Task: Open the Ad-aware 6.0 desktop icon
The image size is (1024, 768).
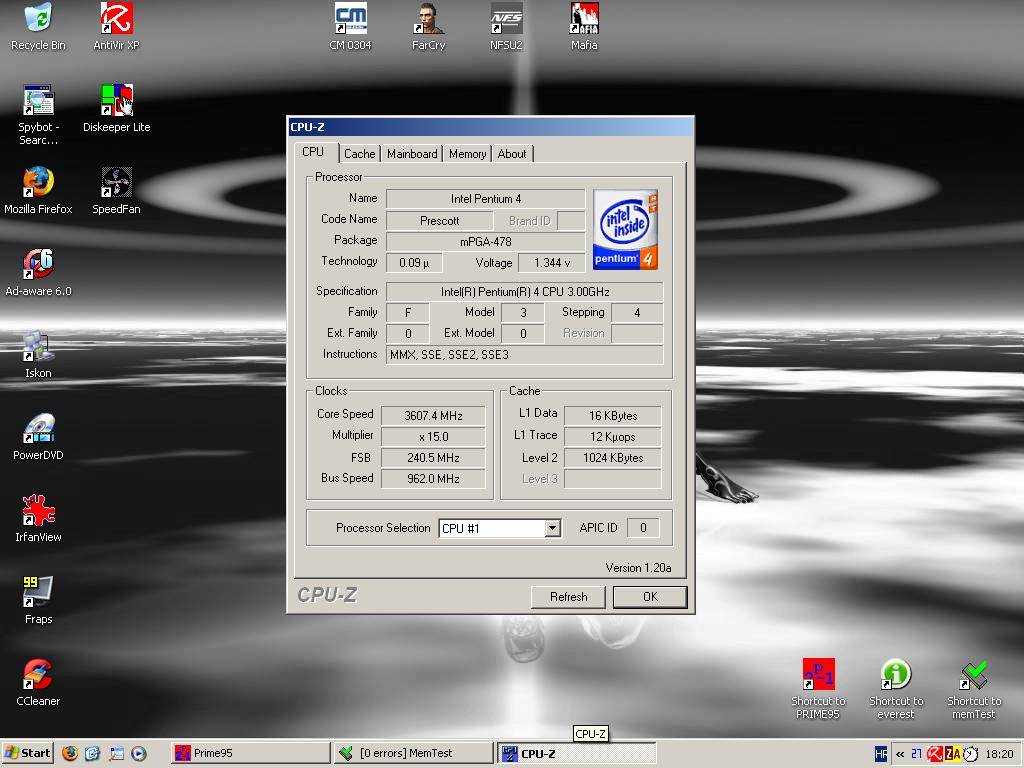Action: click(38, 266)
